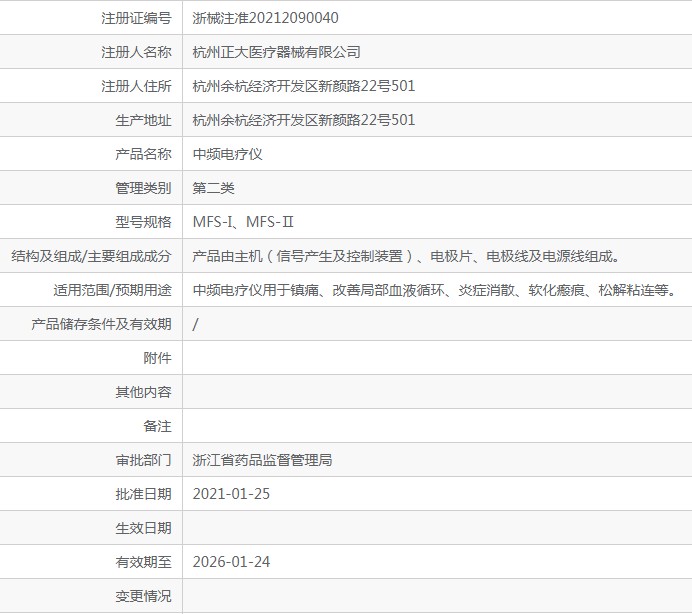The height and width of the screenshot is (614, 692).
Task: Select the 备注 label
Action: pyautogui.click(x=158, y=426)
